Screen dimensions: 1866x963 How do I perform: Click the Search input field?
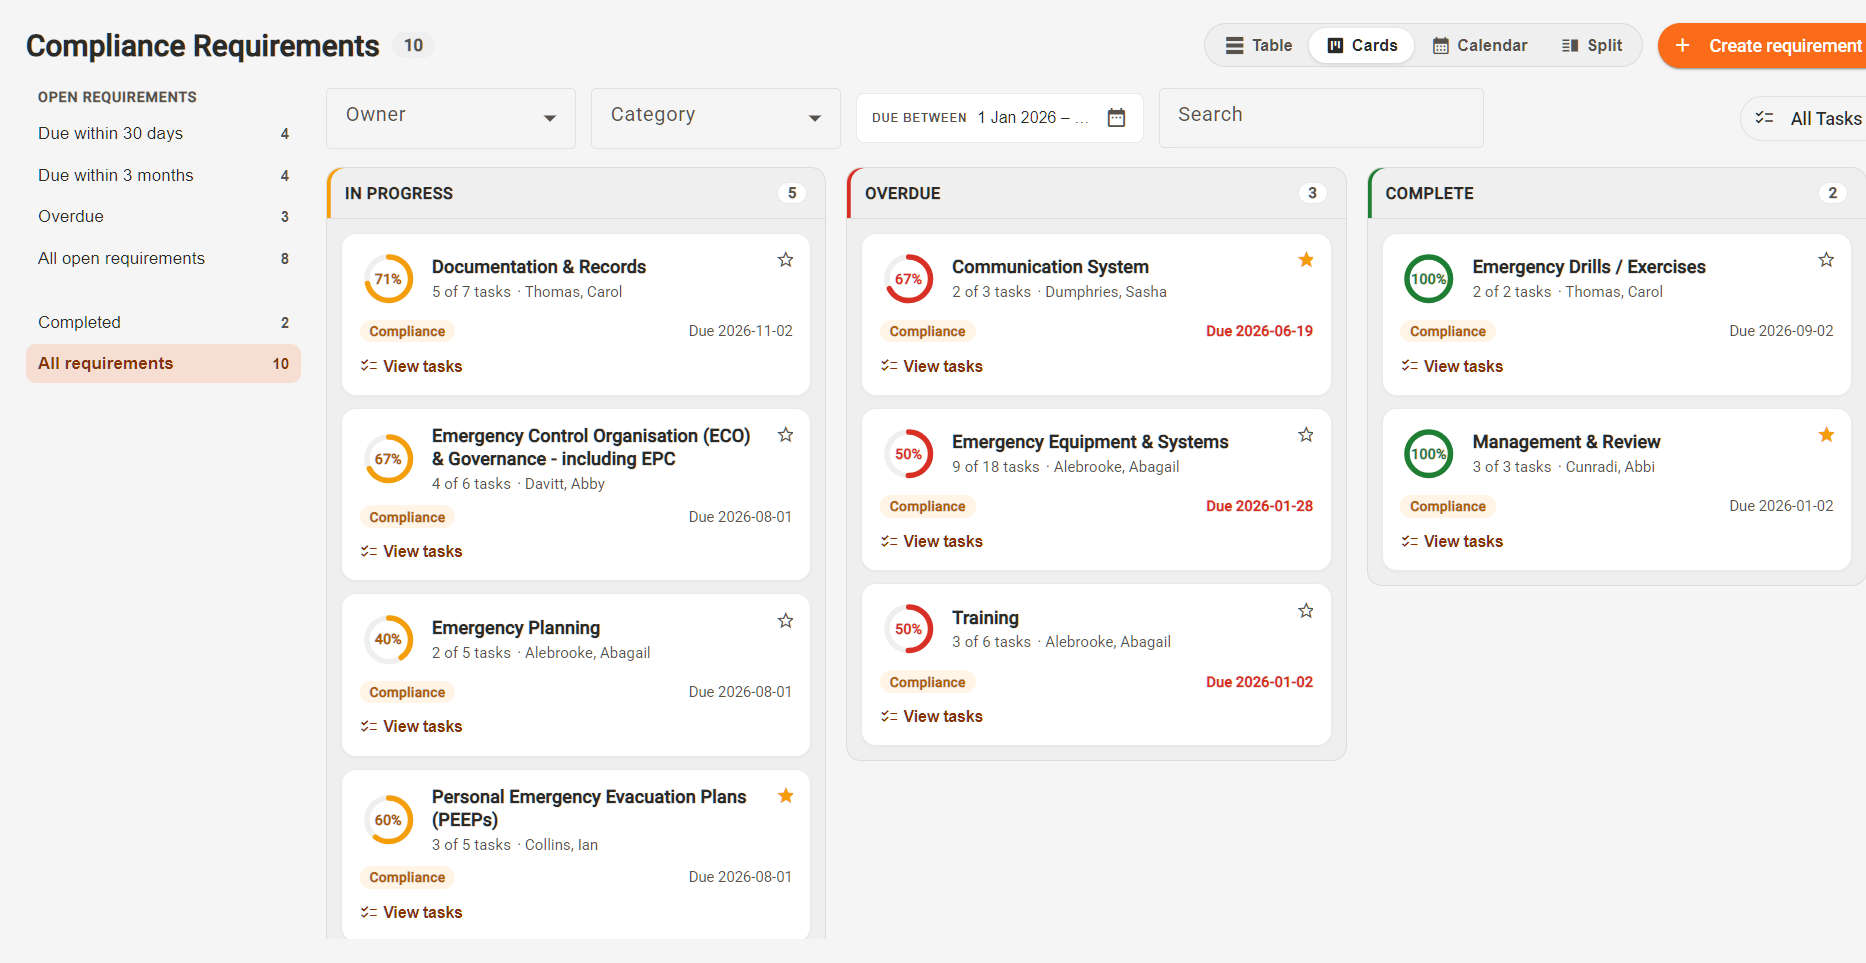tap(1321, 118)
